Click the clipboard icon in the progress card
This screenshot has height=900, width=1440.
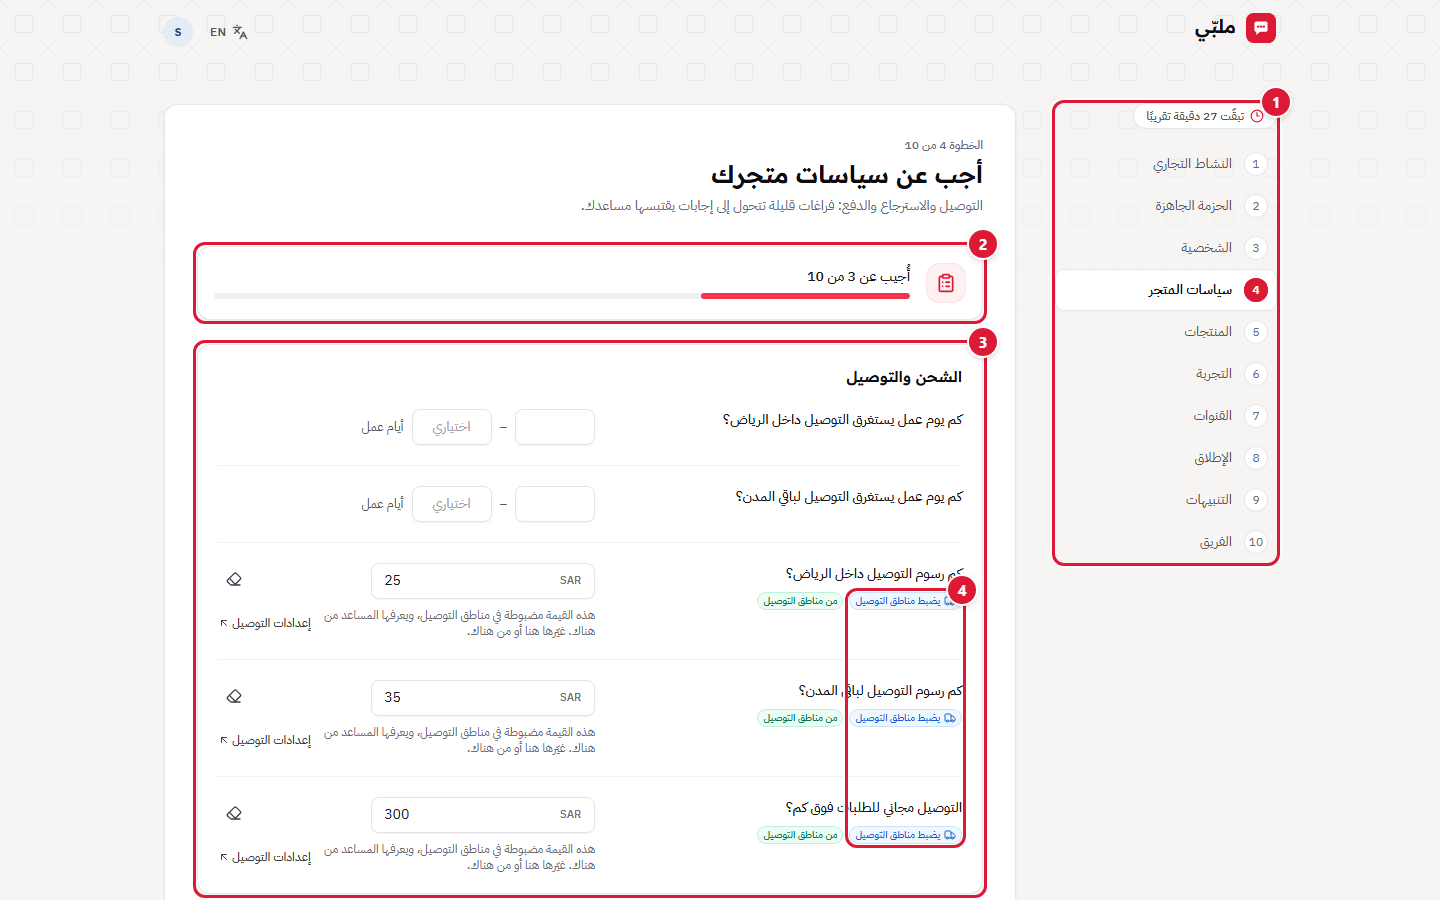[946, 283]
